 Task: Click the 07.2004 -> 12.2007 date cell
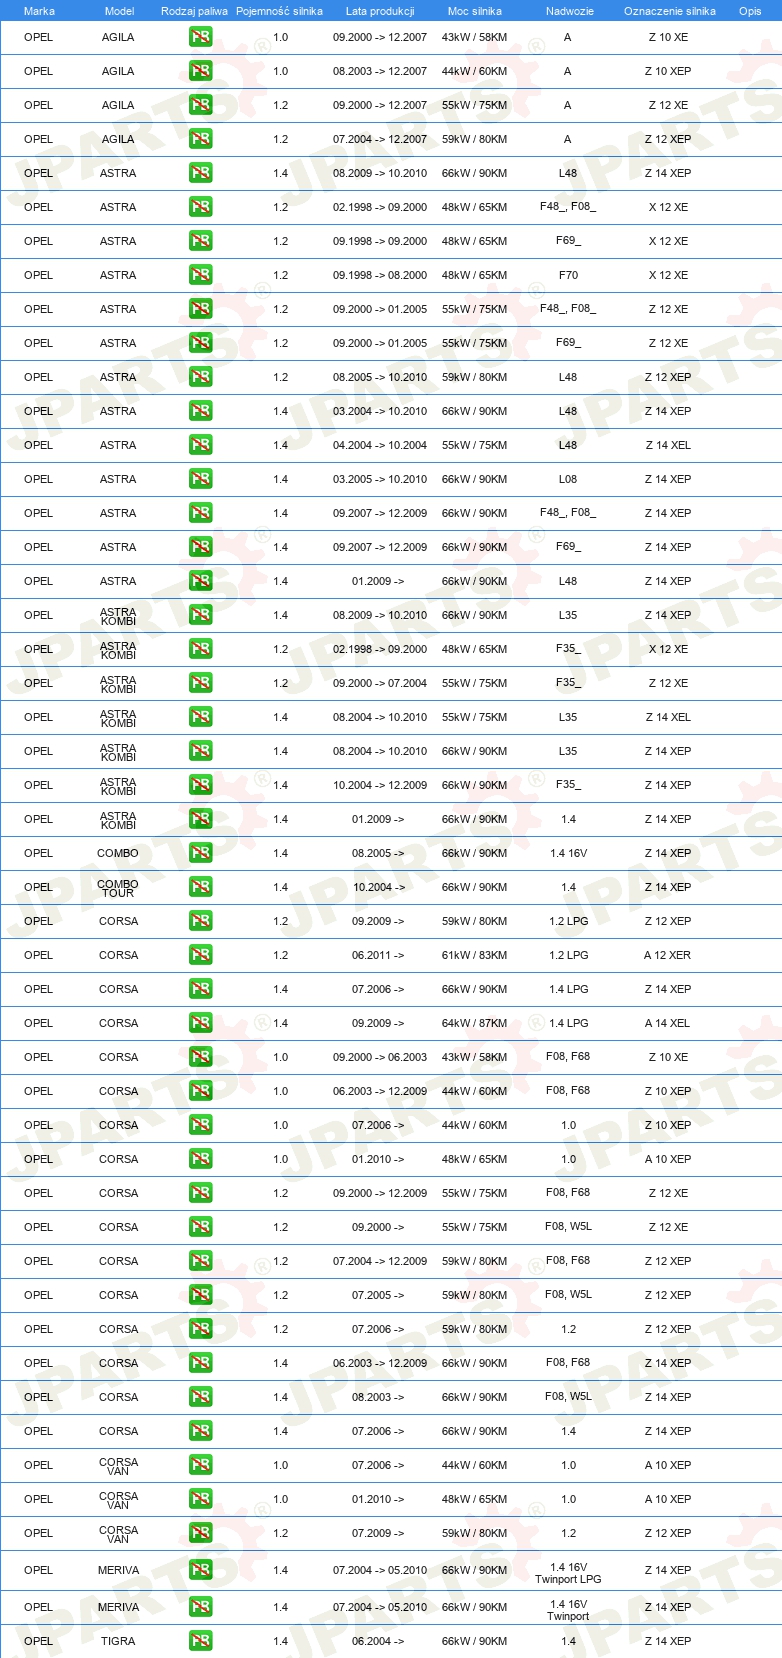point(380,139)
